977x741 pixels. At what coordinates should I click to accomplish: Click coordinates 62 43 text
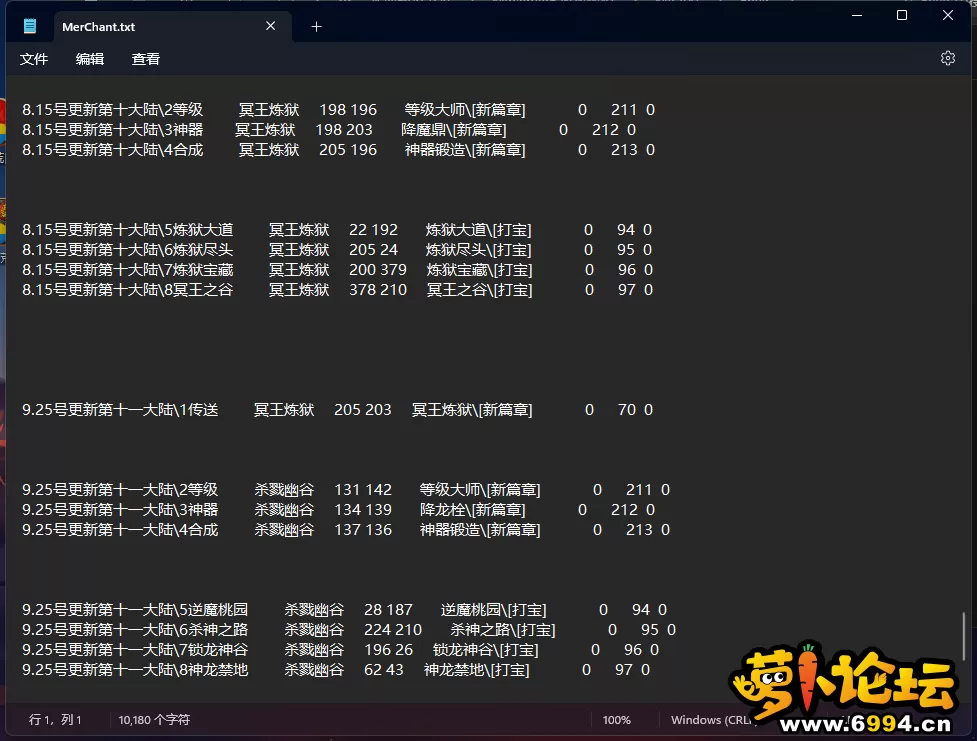[384, 670]
